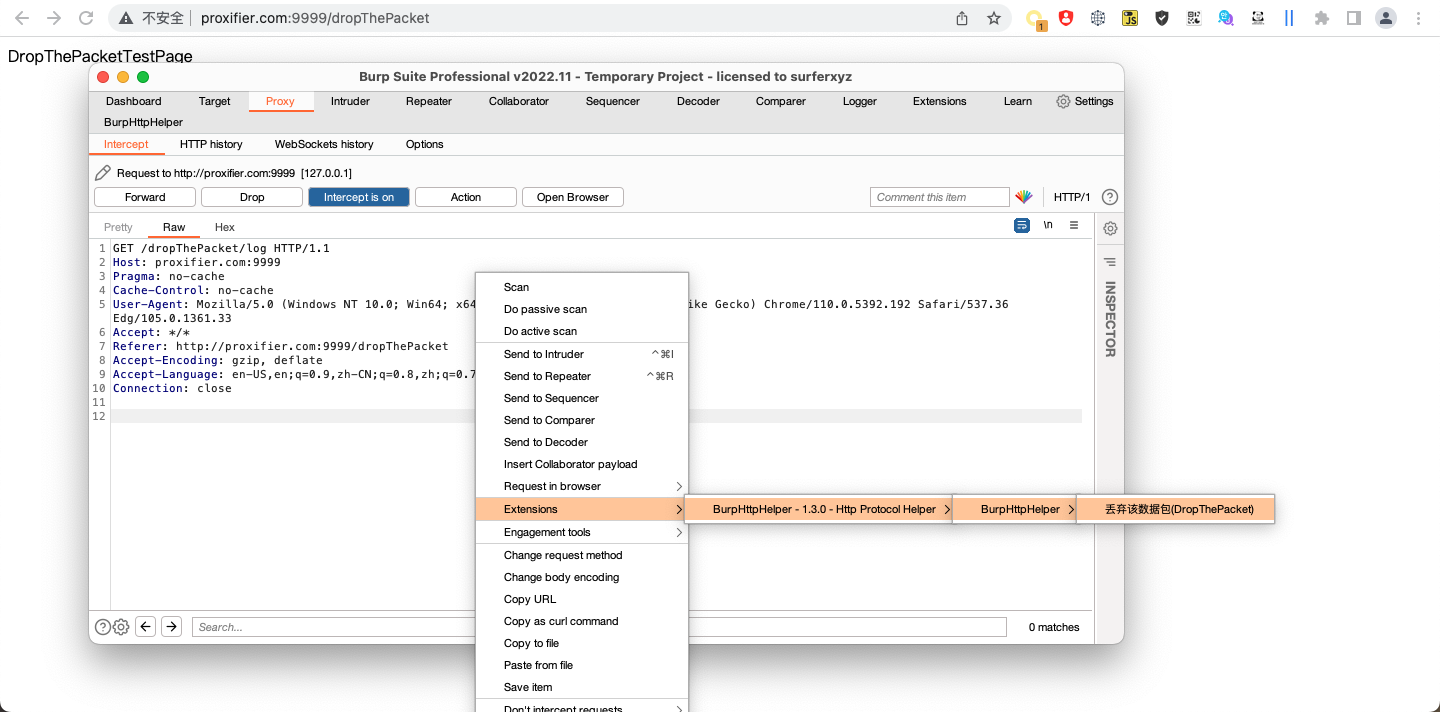
Task: Bookmark this page with the star icon
Action: coord(994,18)
